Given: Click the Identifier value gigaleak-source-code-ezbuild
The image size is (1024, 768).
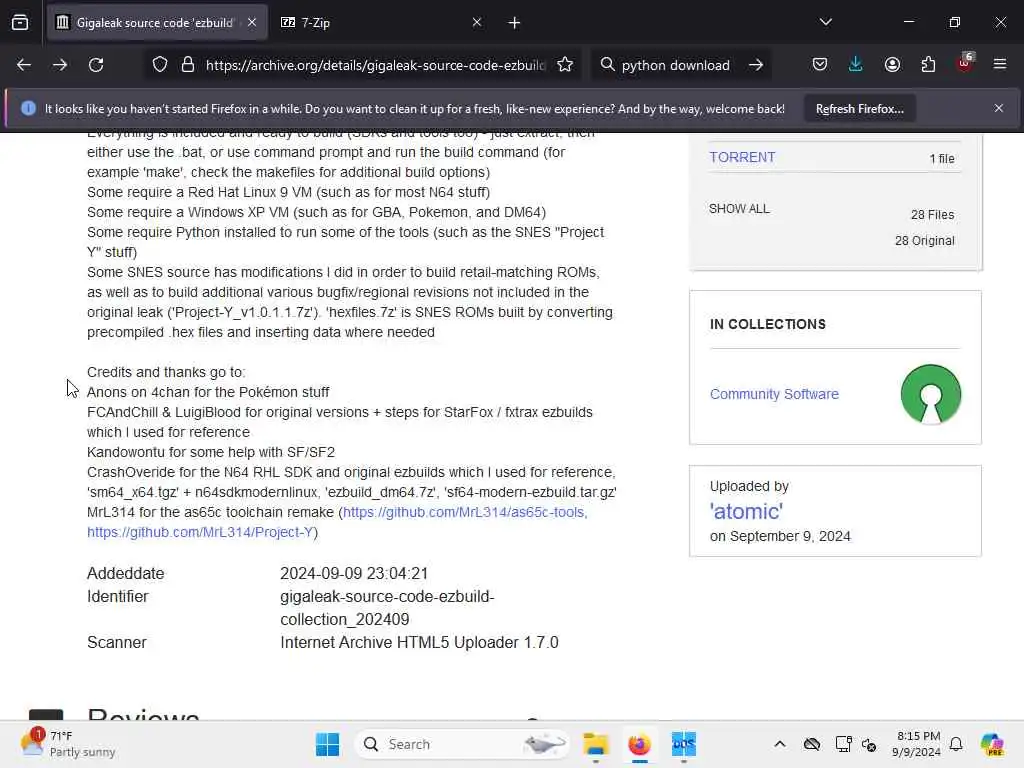Looking at the screenshot, I should click(387, 608).
